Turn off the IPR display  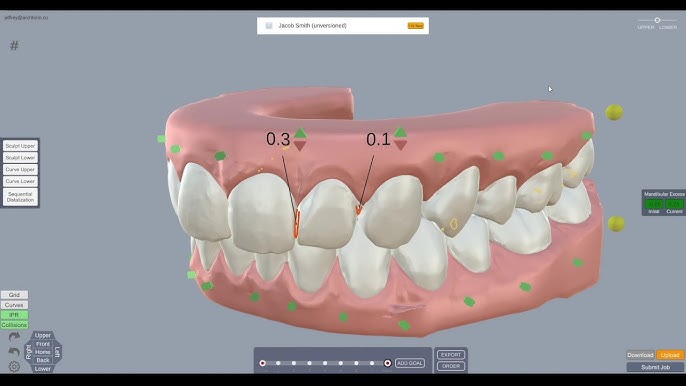point(14,315)
